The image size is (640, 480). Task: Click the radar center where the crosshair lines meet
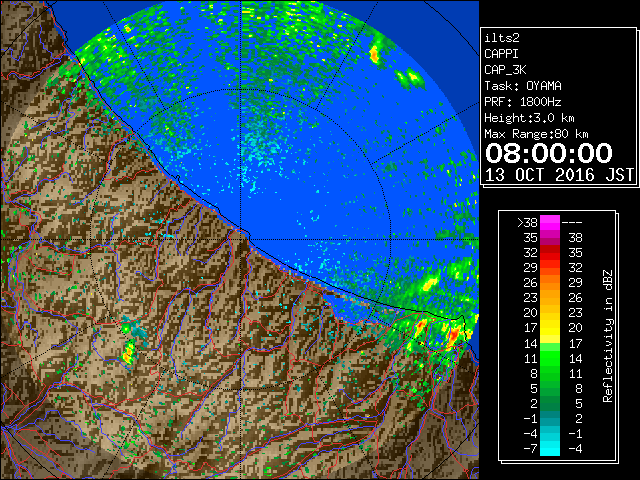point(241,239)
